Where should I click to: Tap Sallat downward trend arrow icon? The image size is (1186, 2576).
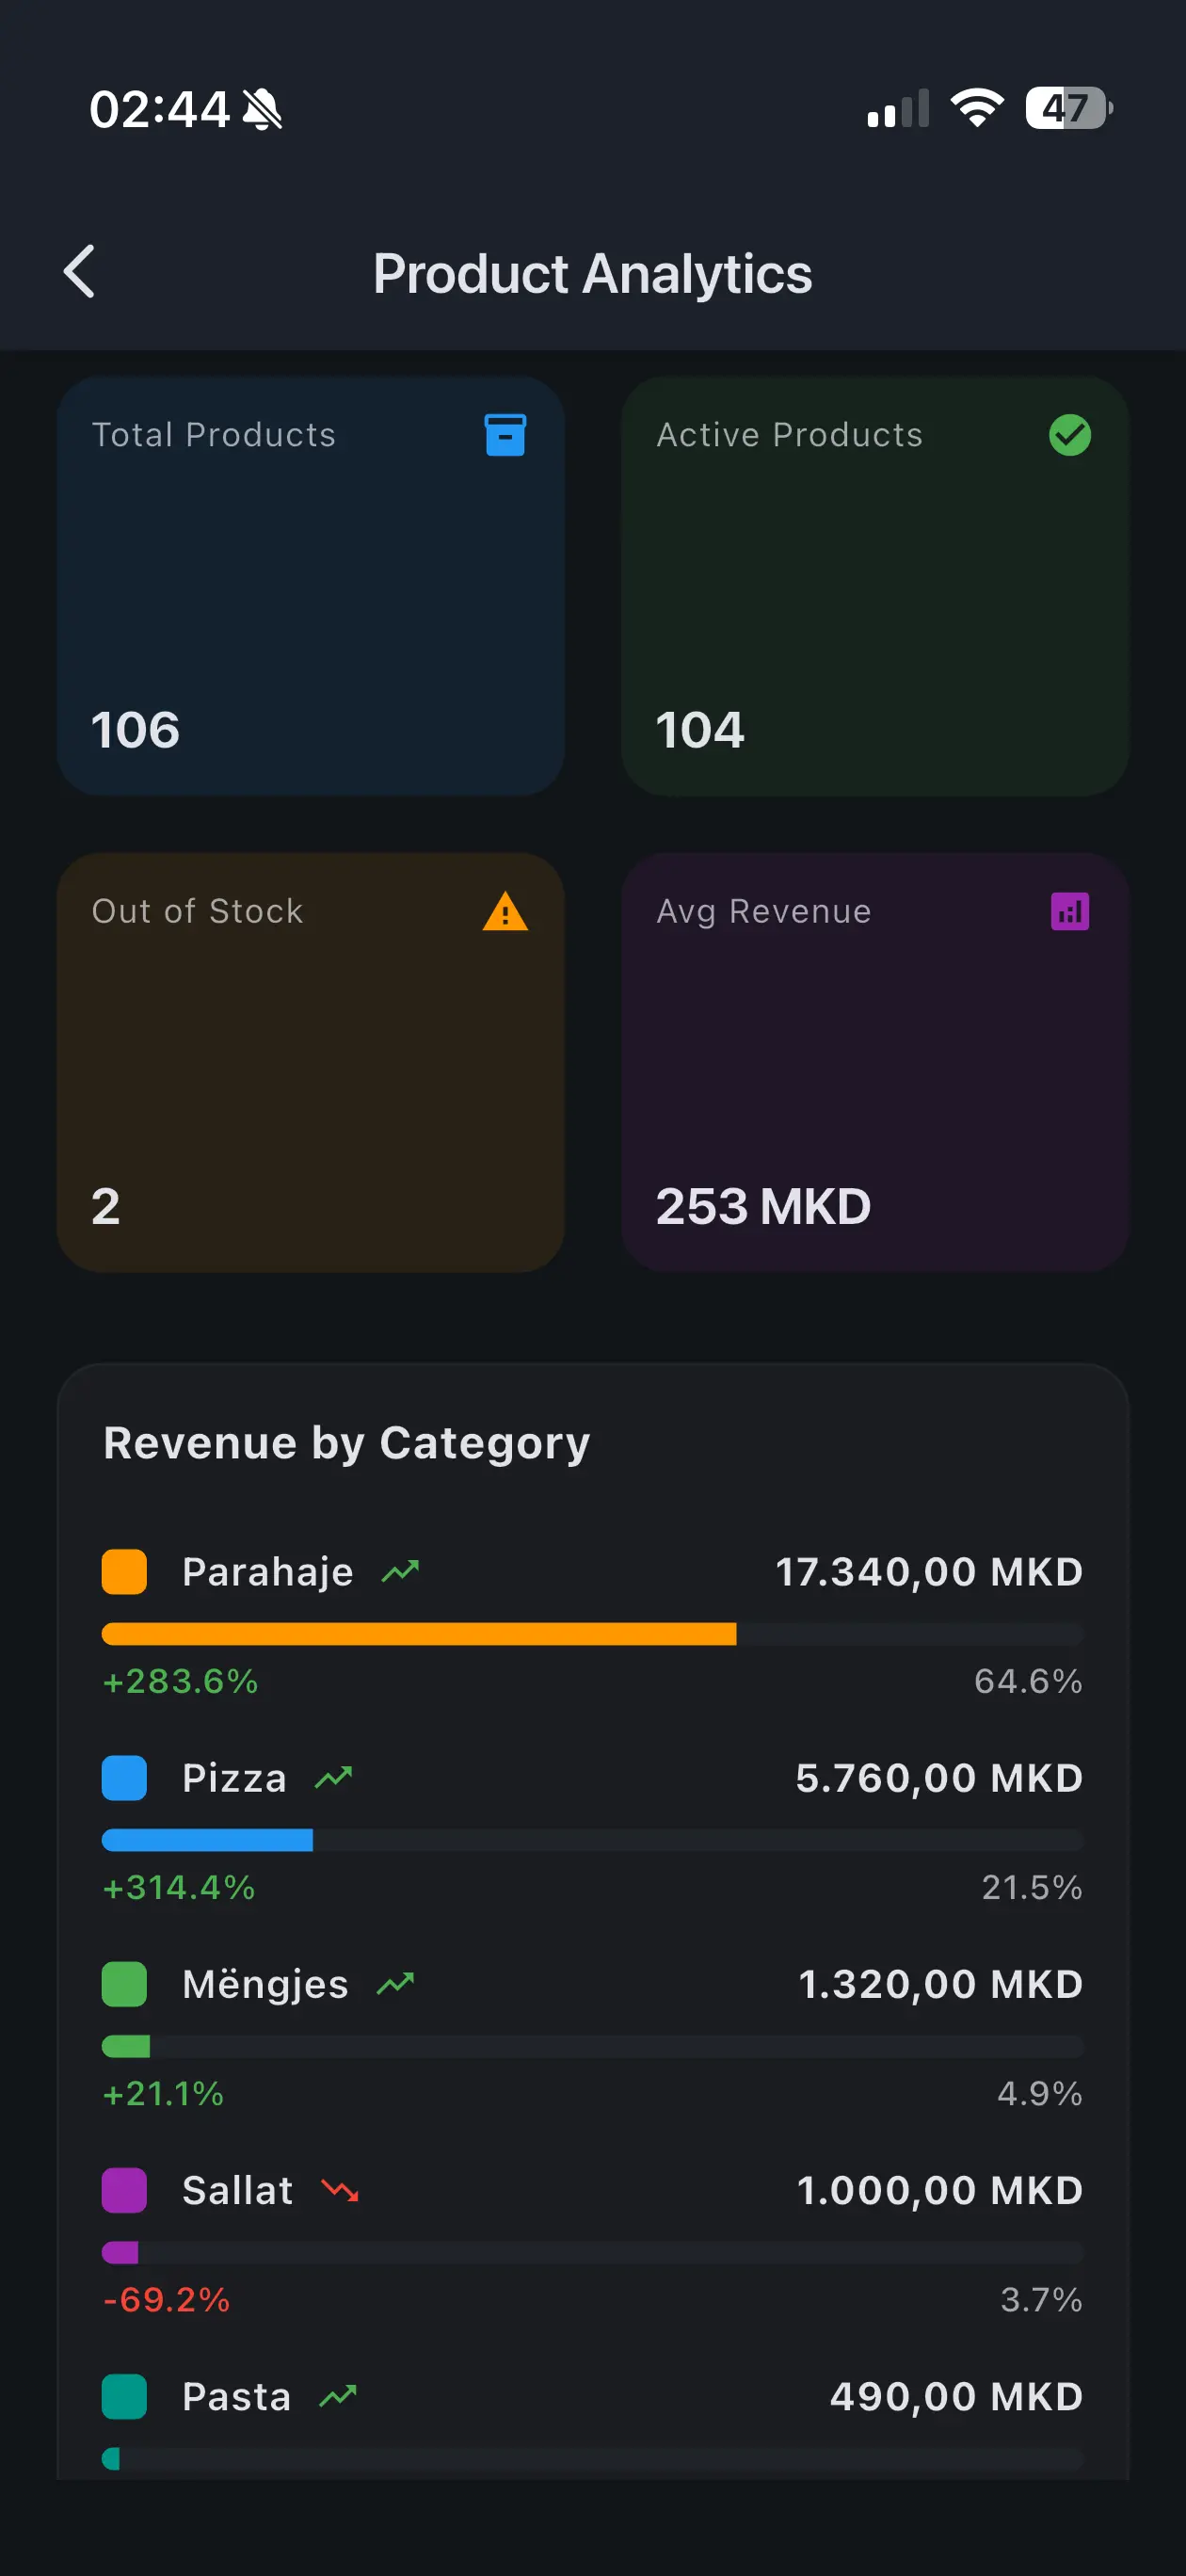340,2190
